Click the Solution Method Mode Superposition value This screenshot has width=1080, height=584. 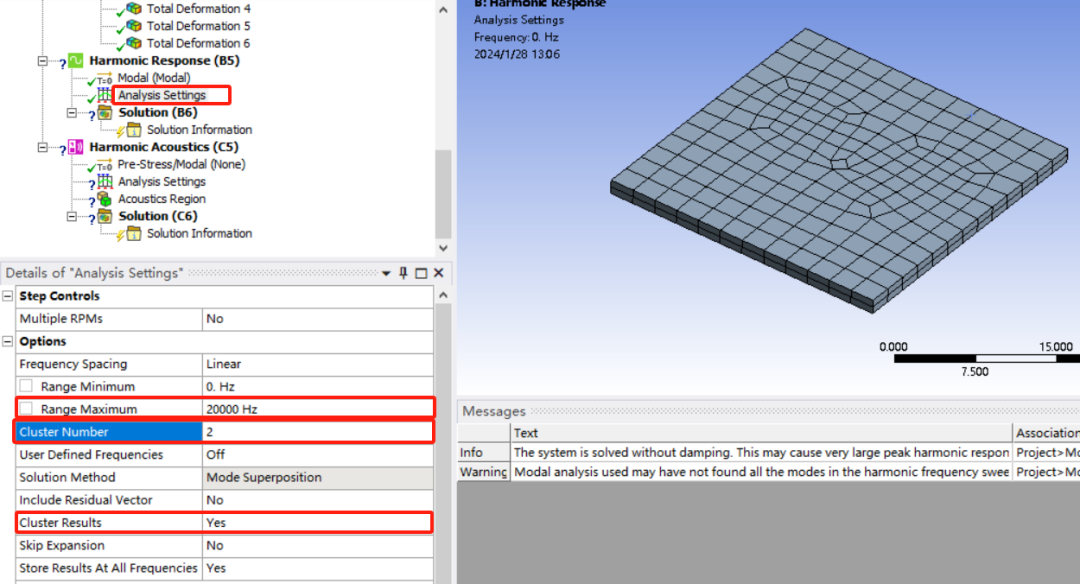(318, 477)
